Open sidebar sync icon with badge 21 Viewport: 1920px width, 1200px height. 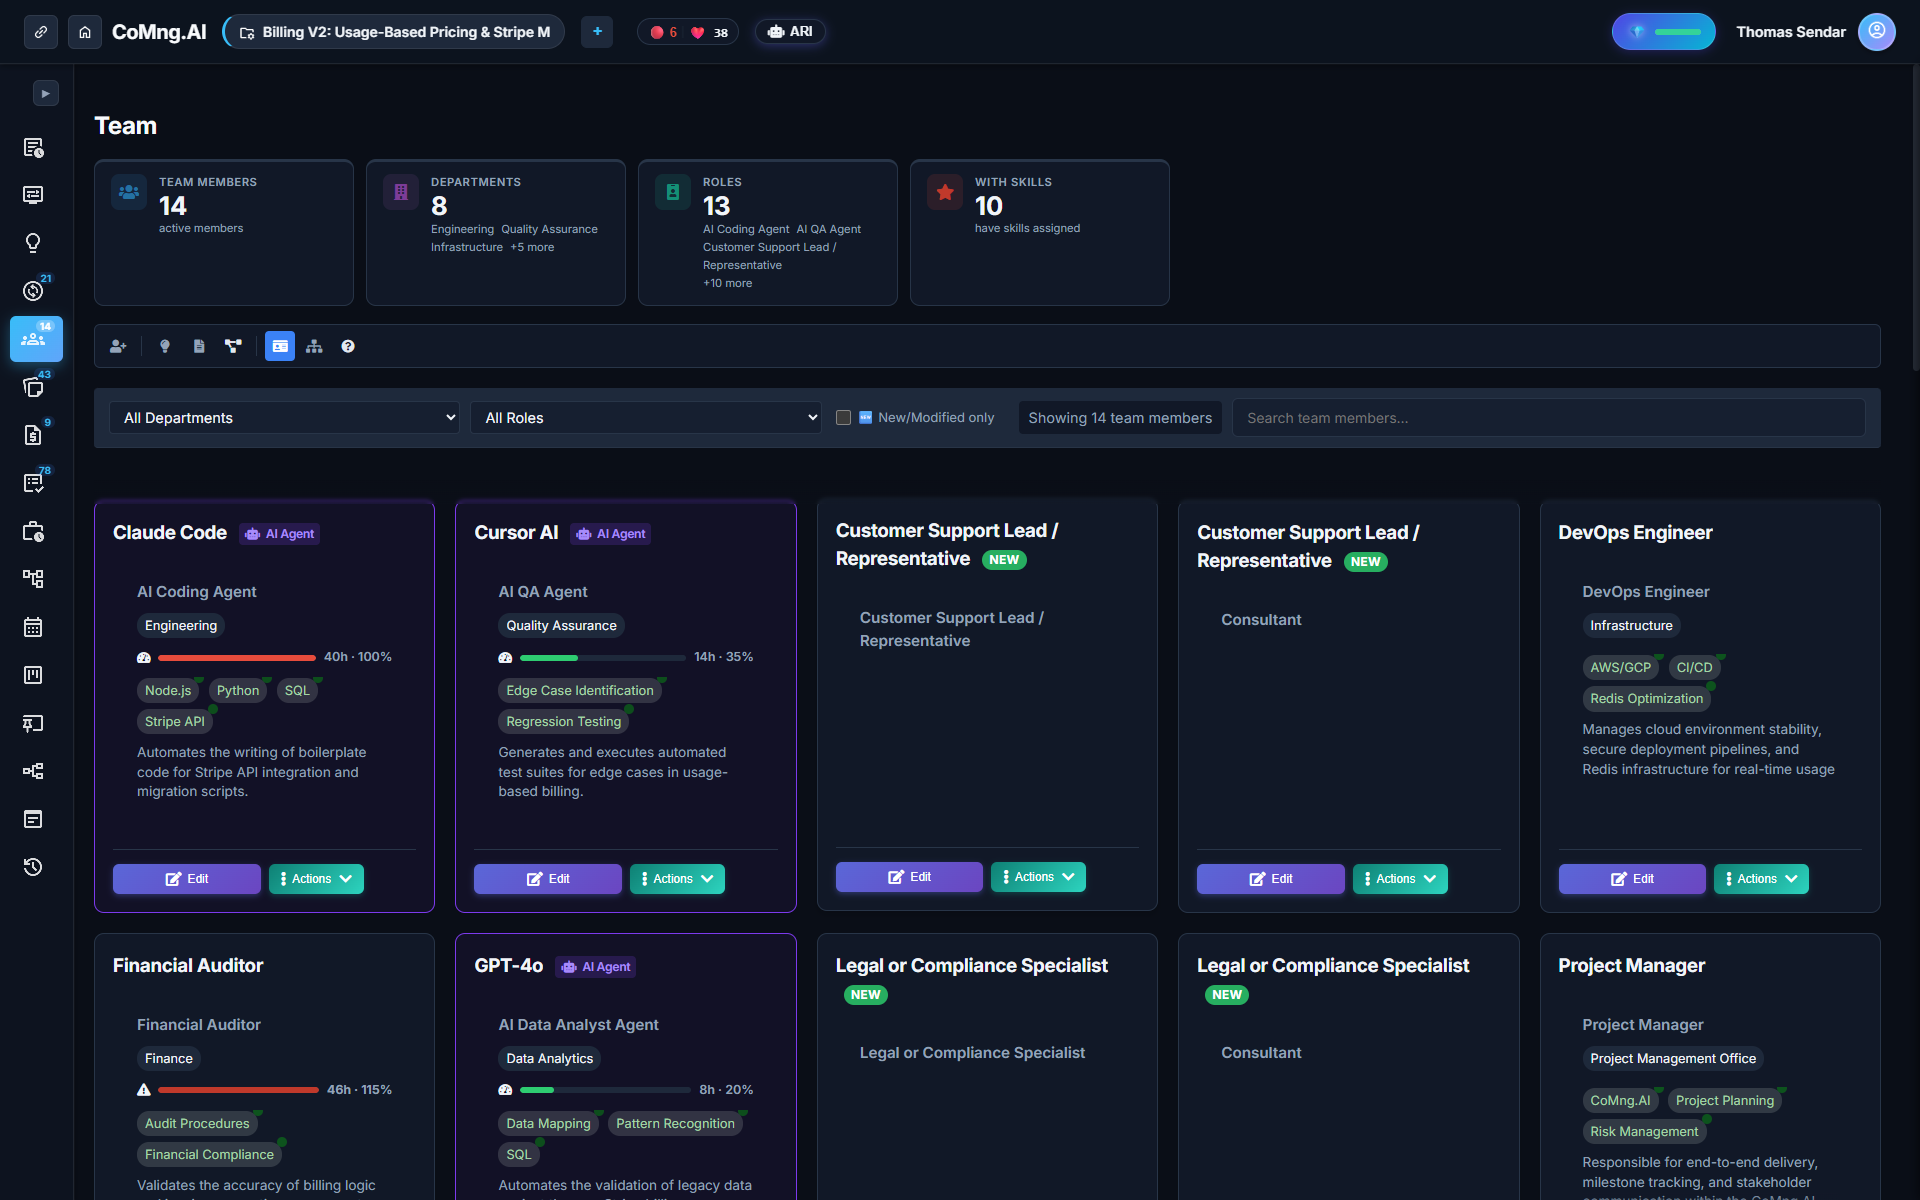33,291
